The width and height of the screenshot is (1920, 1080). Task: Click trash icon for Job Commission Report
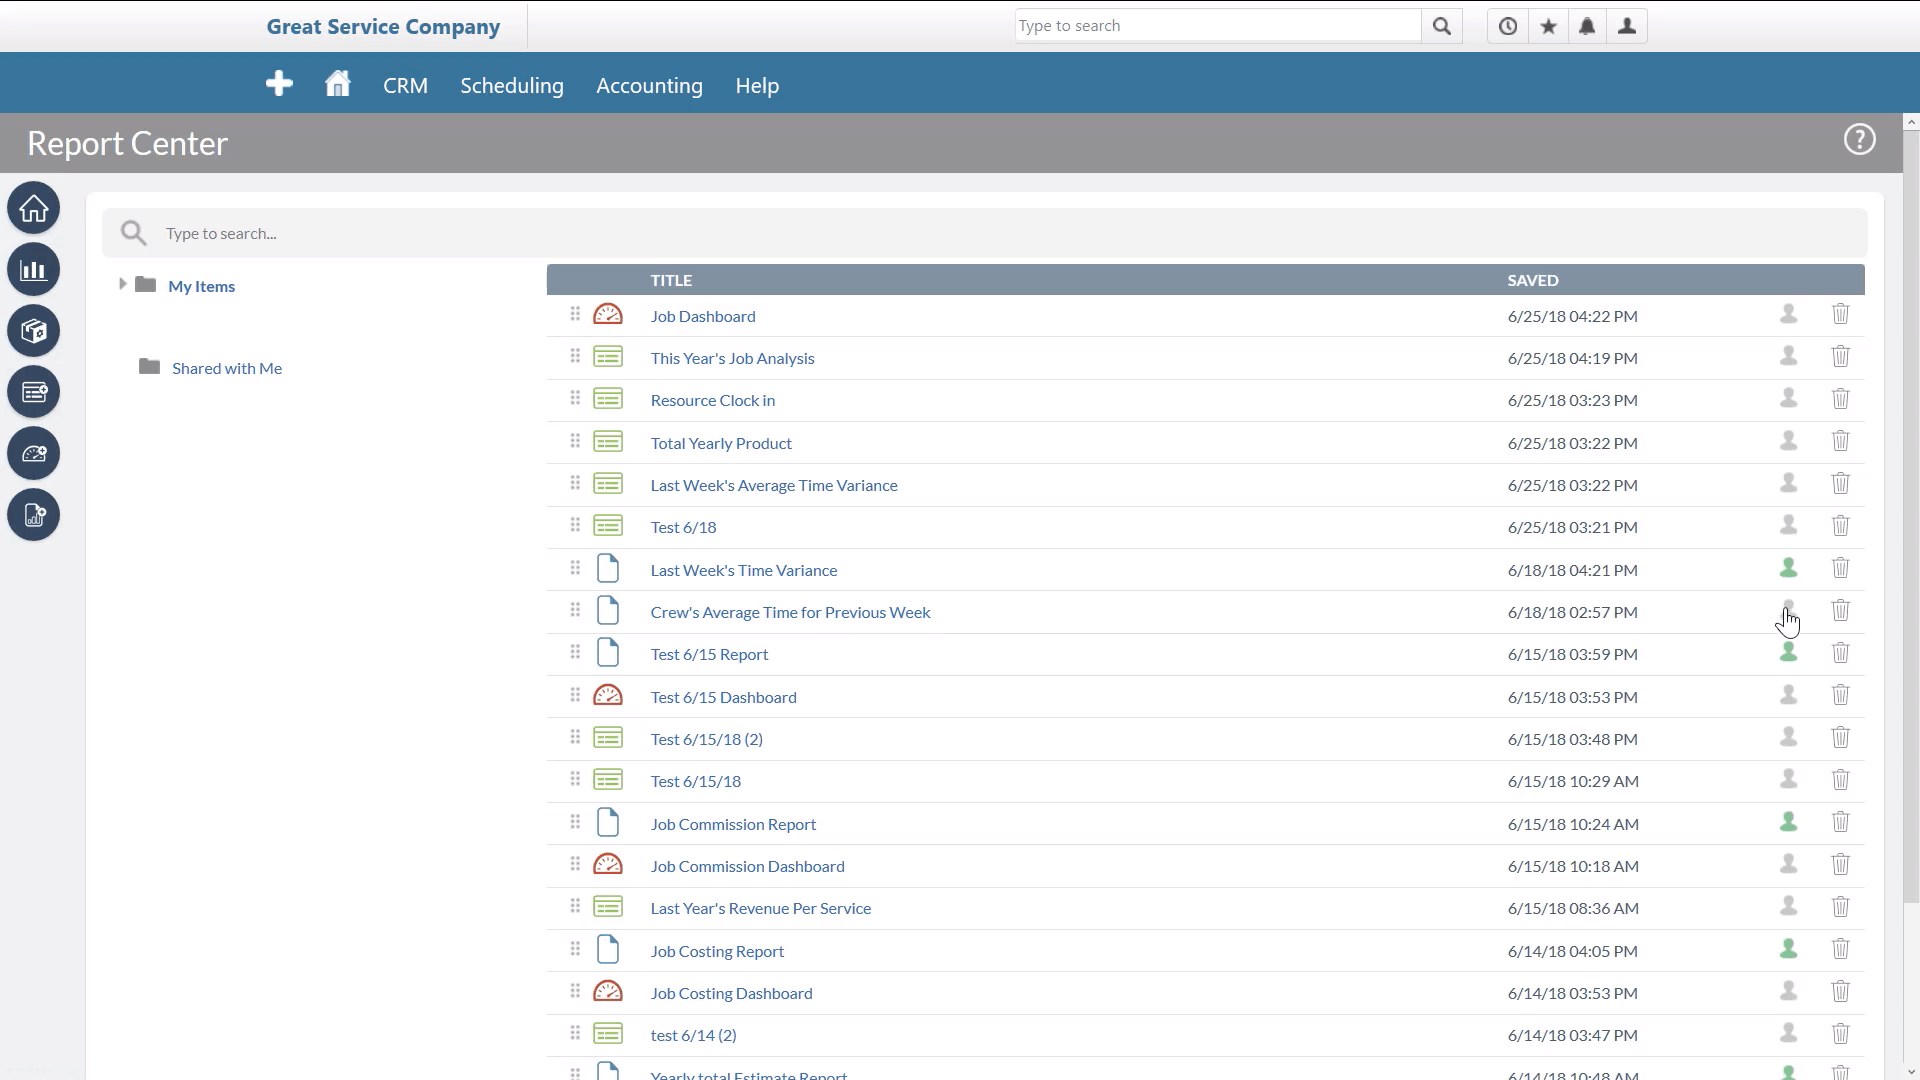tap(1840, 822)
